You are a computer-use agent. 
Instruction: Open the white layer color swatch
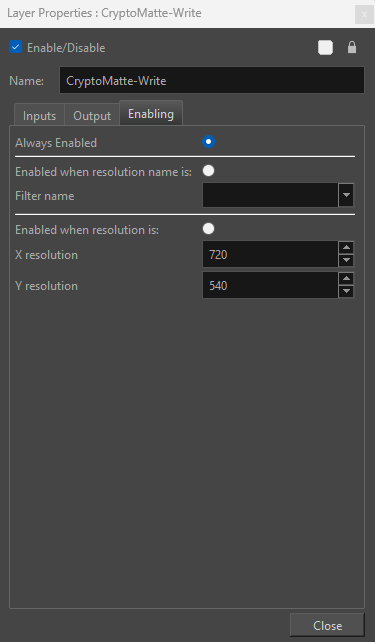coord(325,47)
